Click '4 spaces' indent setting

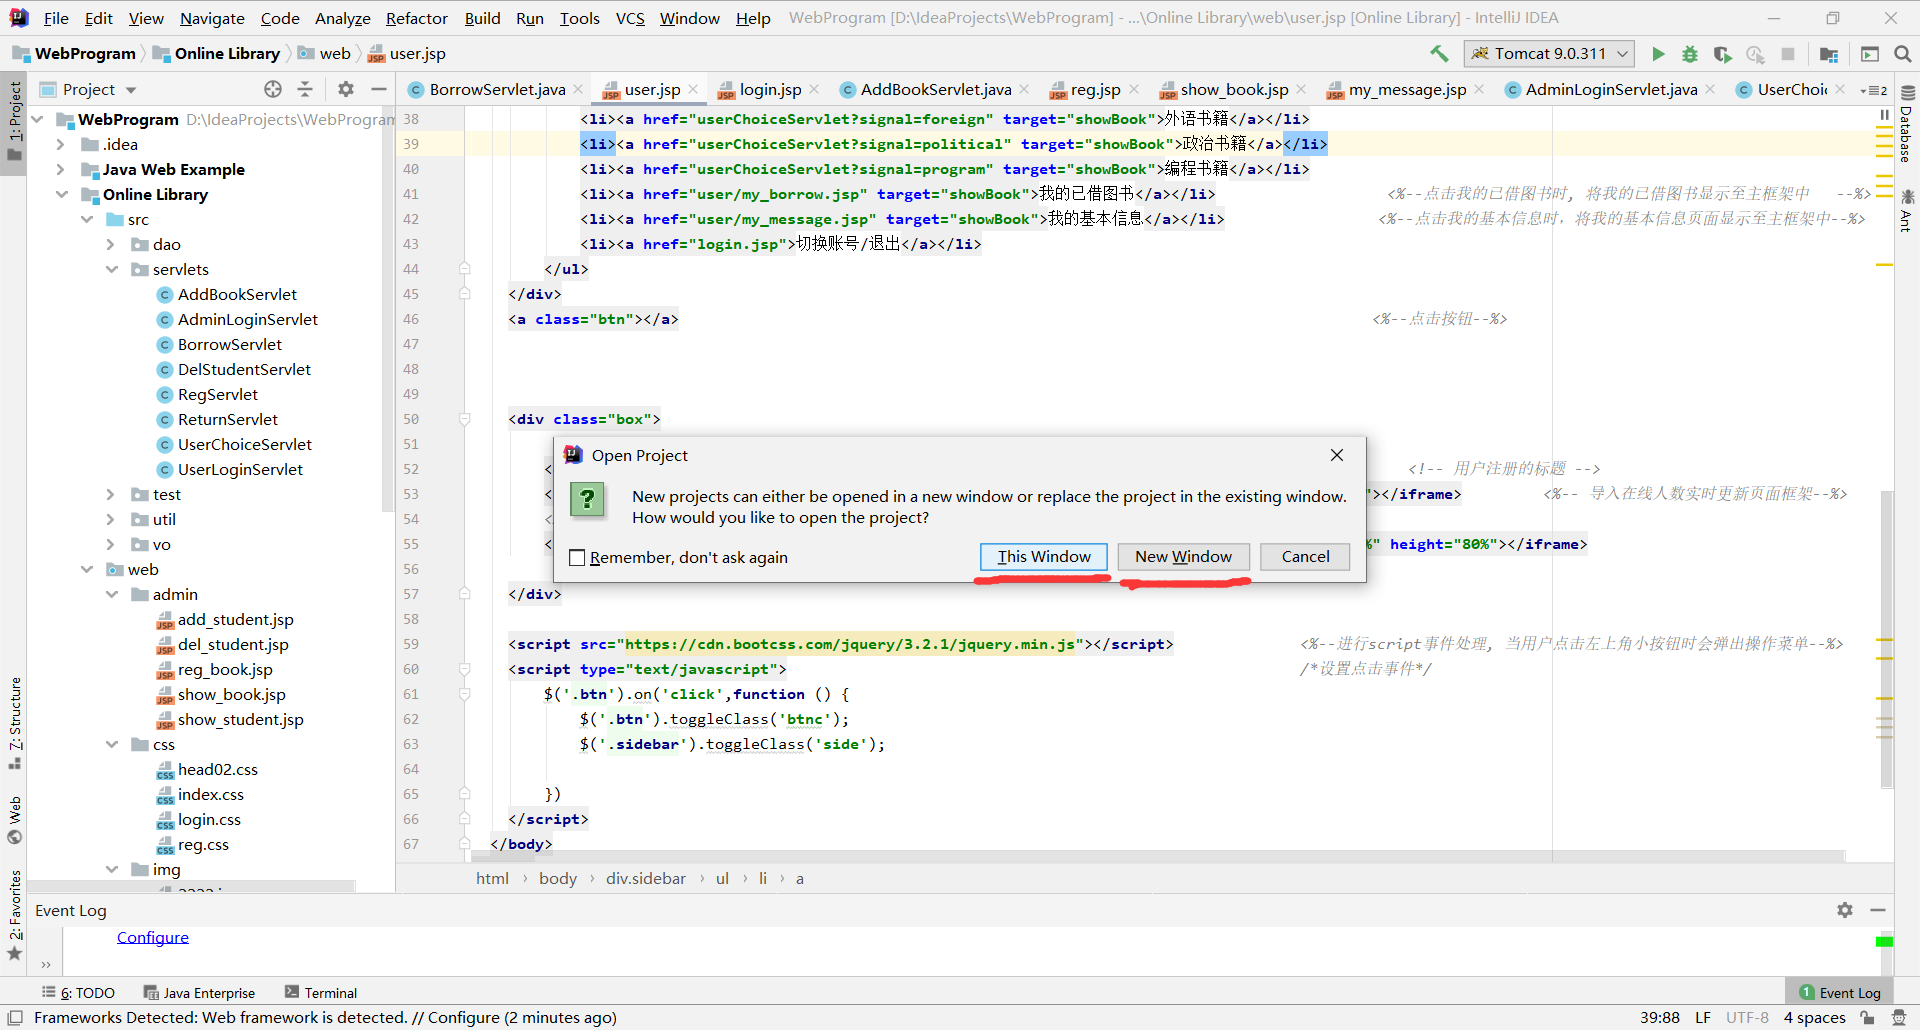[x=1814, y=1017]
